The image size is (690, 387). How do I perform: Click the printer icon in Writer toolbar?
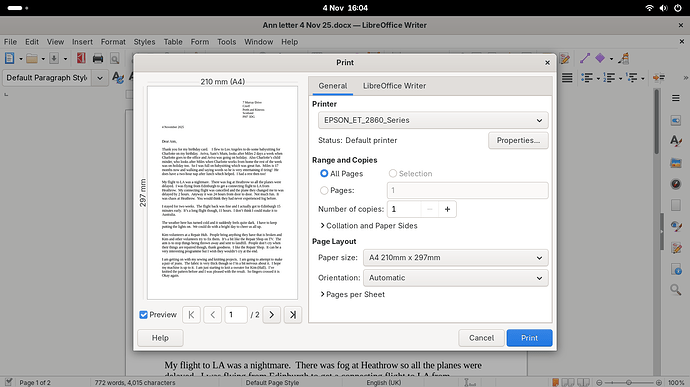[x=98, y=58]
